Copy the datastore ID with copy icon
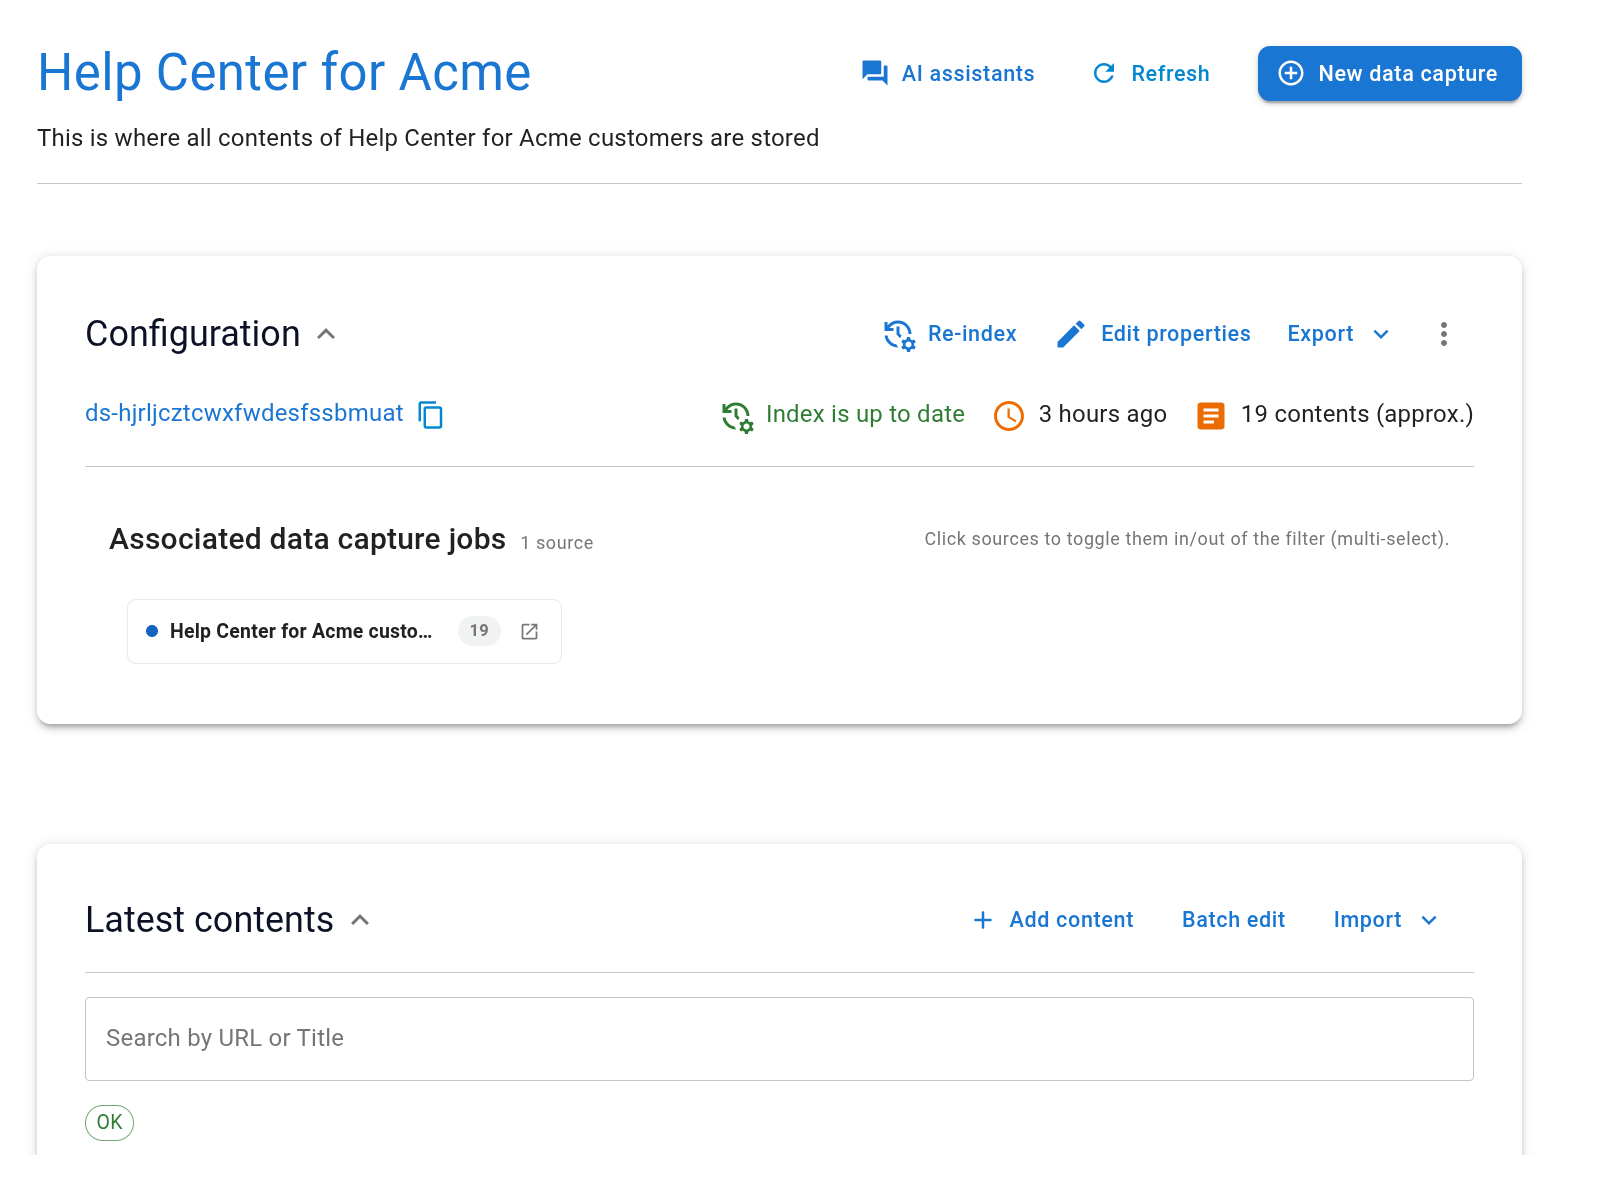Viewport: 1600px width, 1200px height. pos(431,414)
